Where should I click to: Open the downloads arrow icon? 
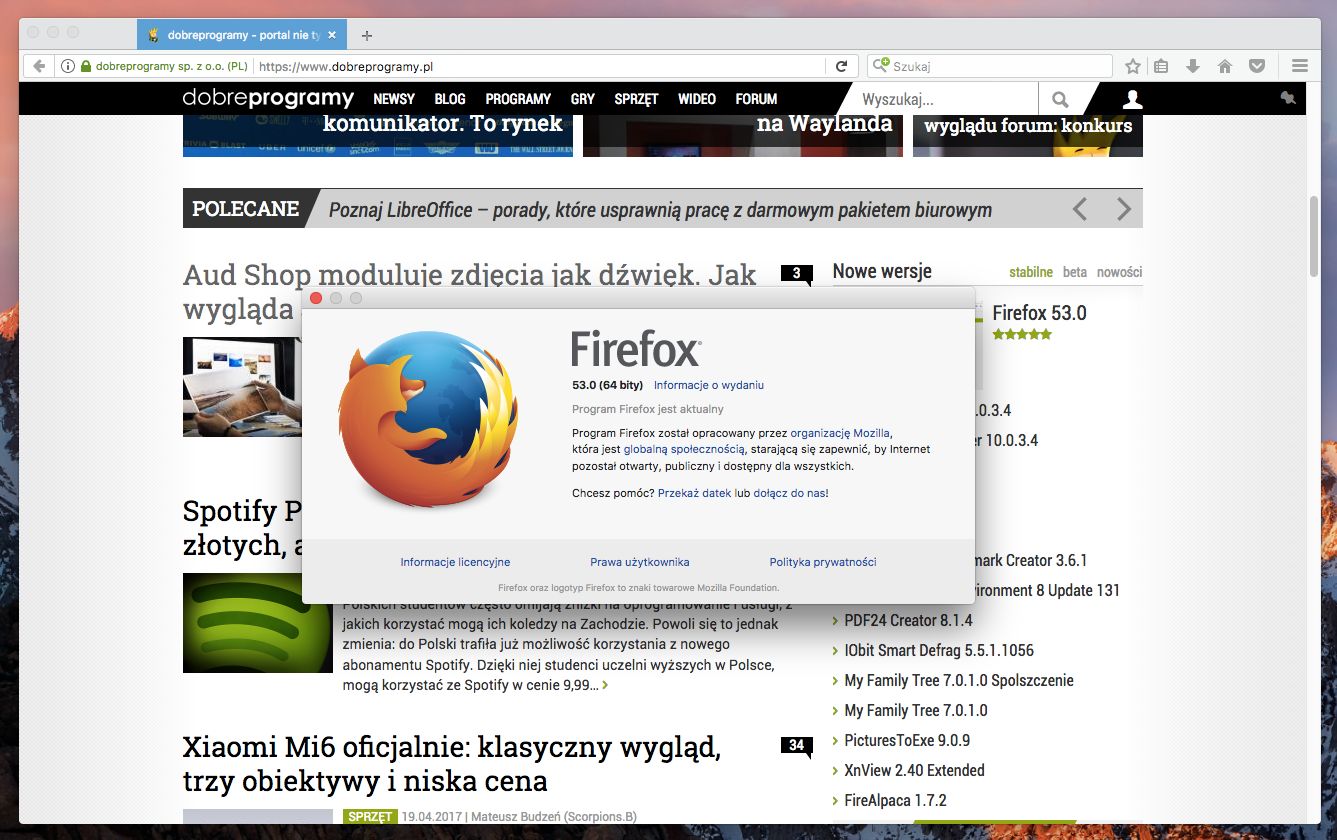pyautogui.click(x=1193, y=66)
